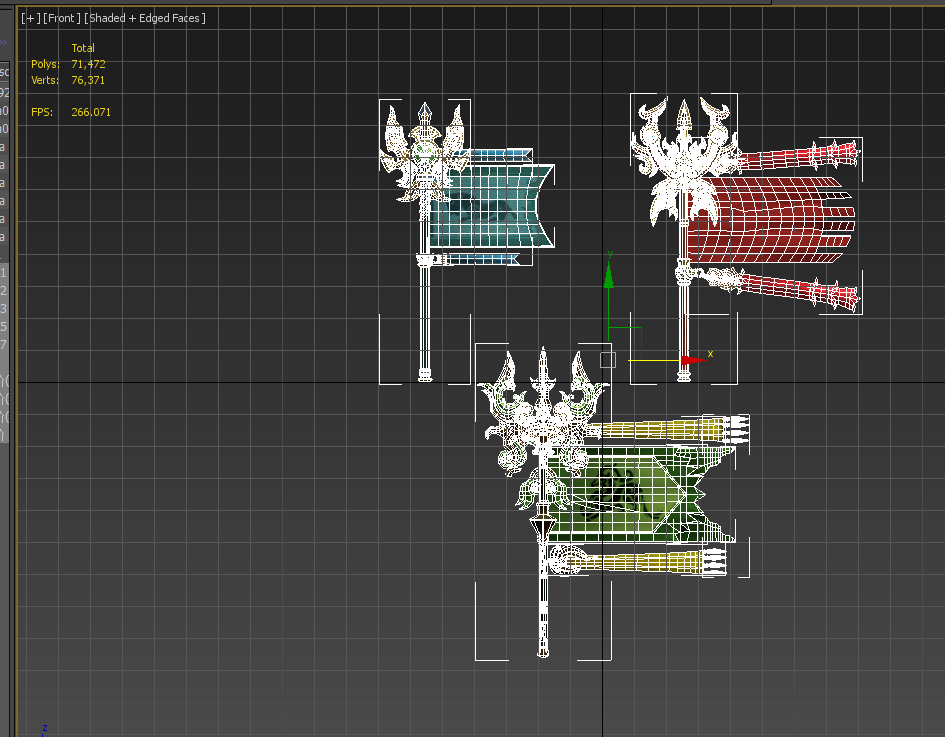Expand the collapsed left panel via the >> arrows

tap(3, 43)
